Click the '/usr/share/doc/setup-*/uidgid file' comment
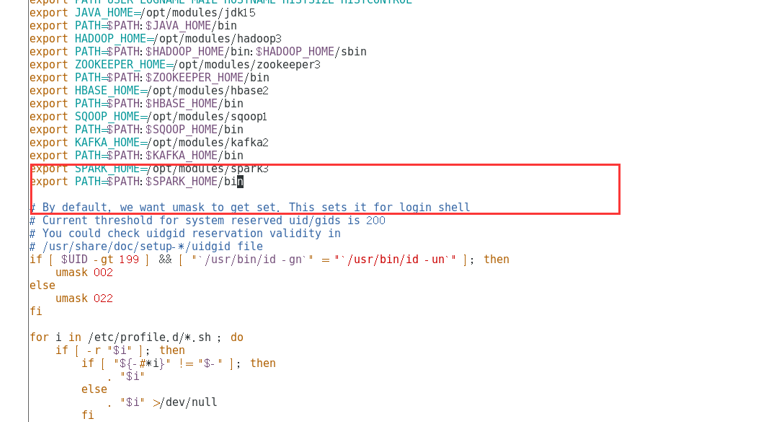 pyautogui.click(x=146, y=246)
